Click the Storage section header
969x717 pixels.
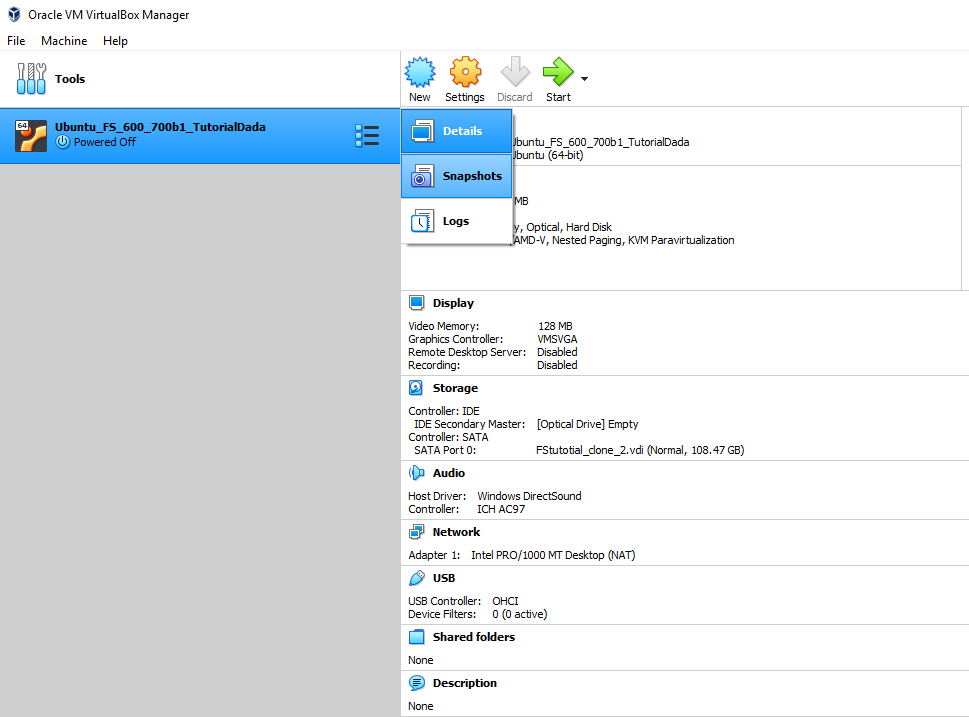[455, 388]
